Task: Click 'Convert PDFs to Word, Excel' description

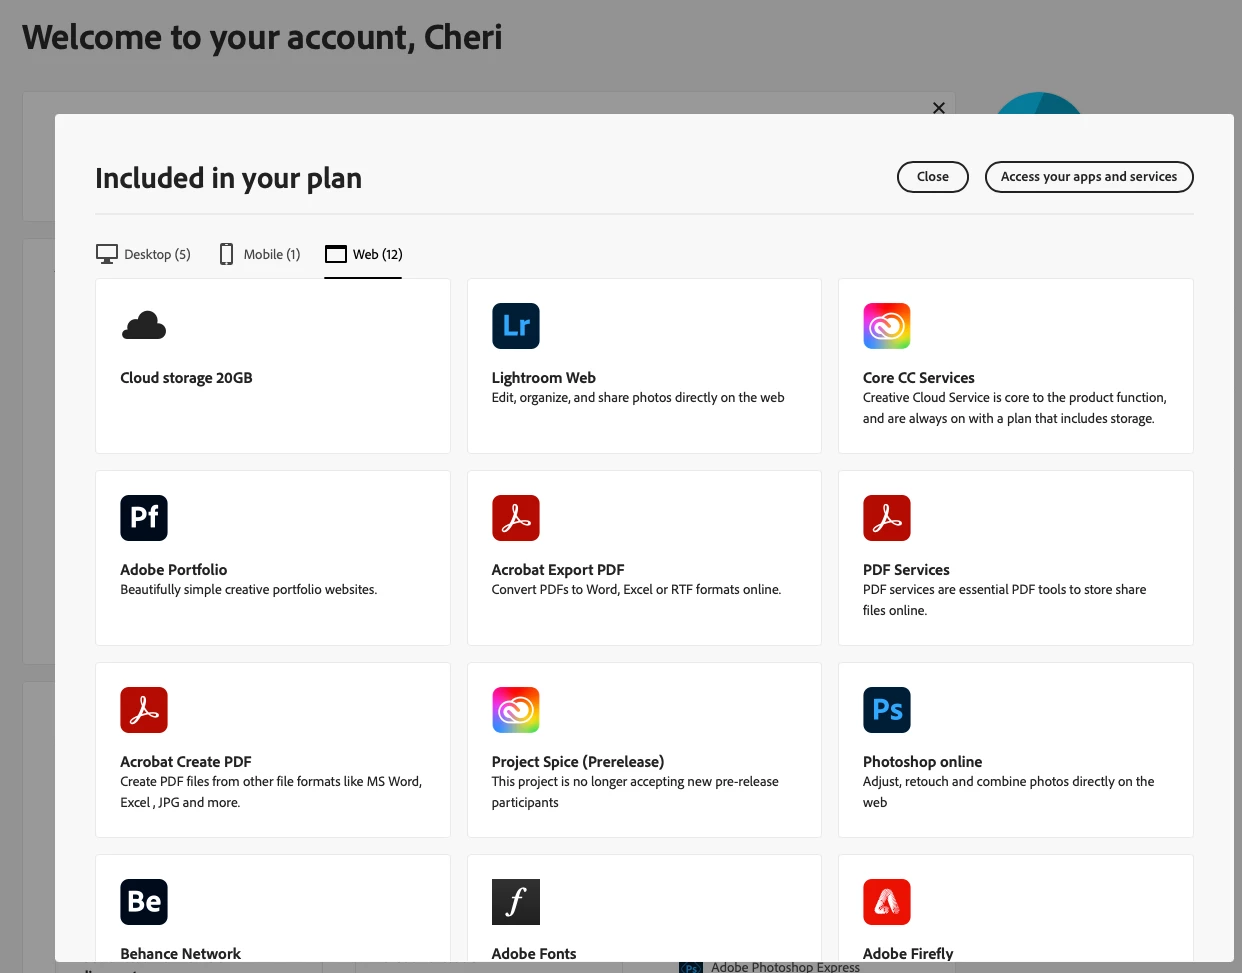Action: tap(636, 590)
